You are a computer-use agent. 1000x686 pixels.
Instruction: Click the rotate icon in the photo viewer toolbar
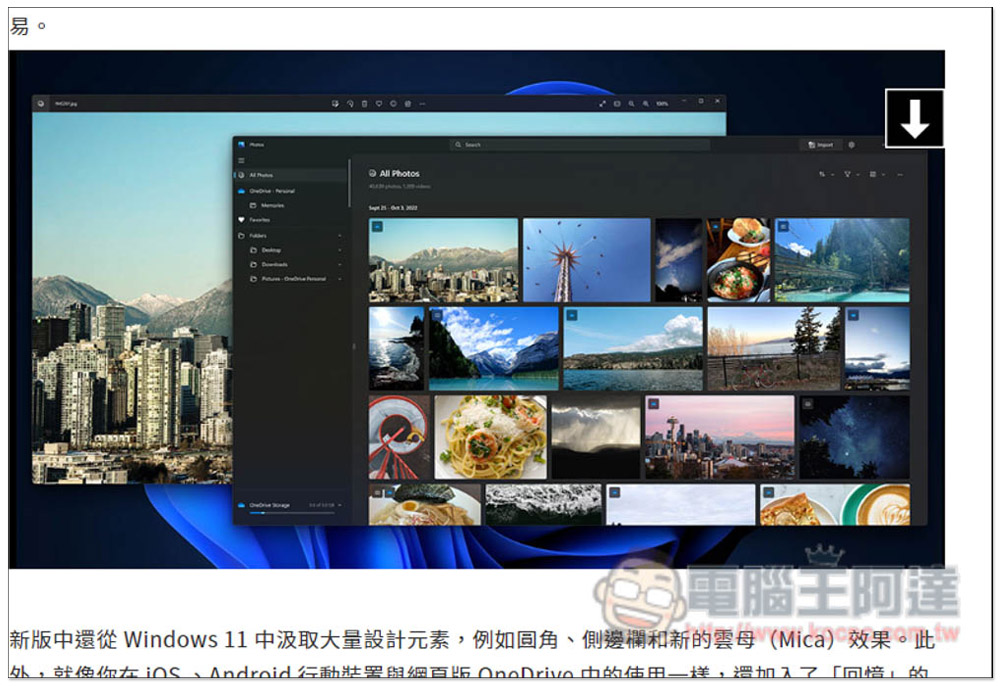[x=349, y=103]
